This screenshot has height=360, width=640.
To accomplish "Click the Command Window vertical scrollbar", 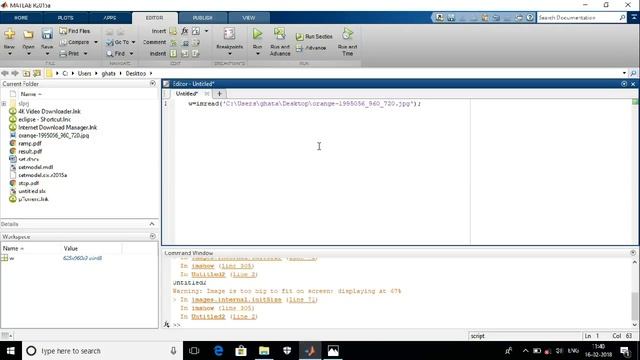I will pyautogui.click(x=634, y=306).
